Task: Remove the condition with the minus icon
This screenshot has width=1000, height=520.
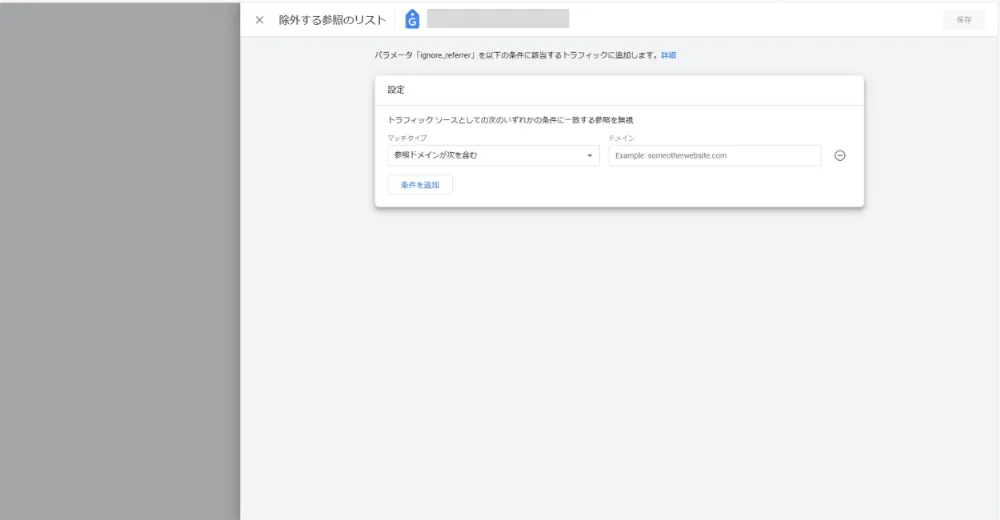Action: click(840, 155)
